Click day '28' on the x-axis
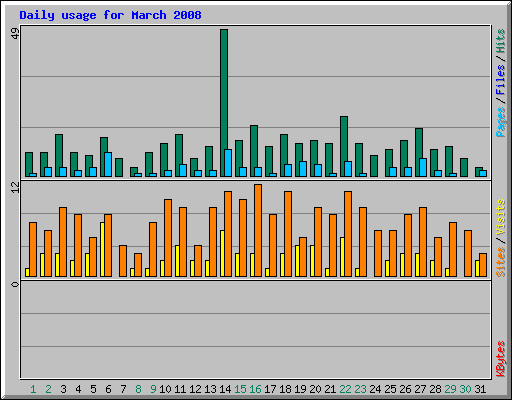Image resolution: width=512 pixels, height=400 pixels. (435, 389)
